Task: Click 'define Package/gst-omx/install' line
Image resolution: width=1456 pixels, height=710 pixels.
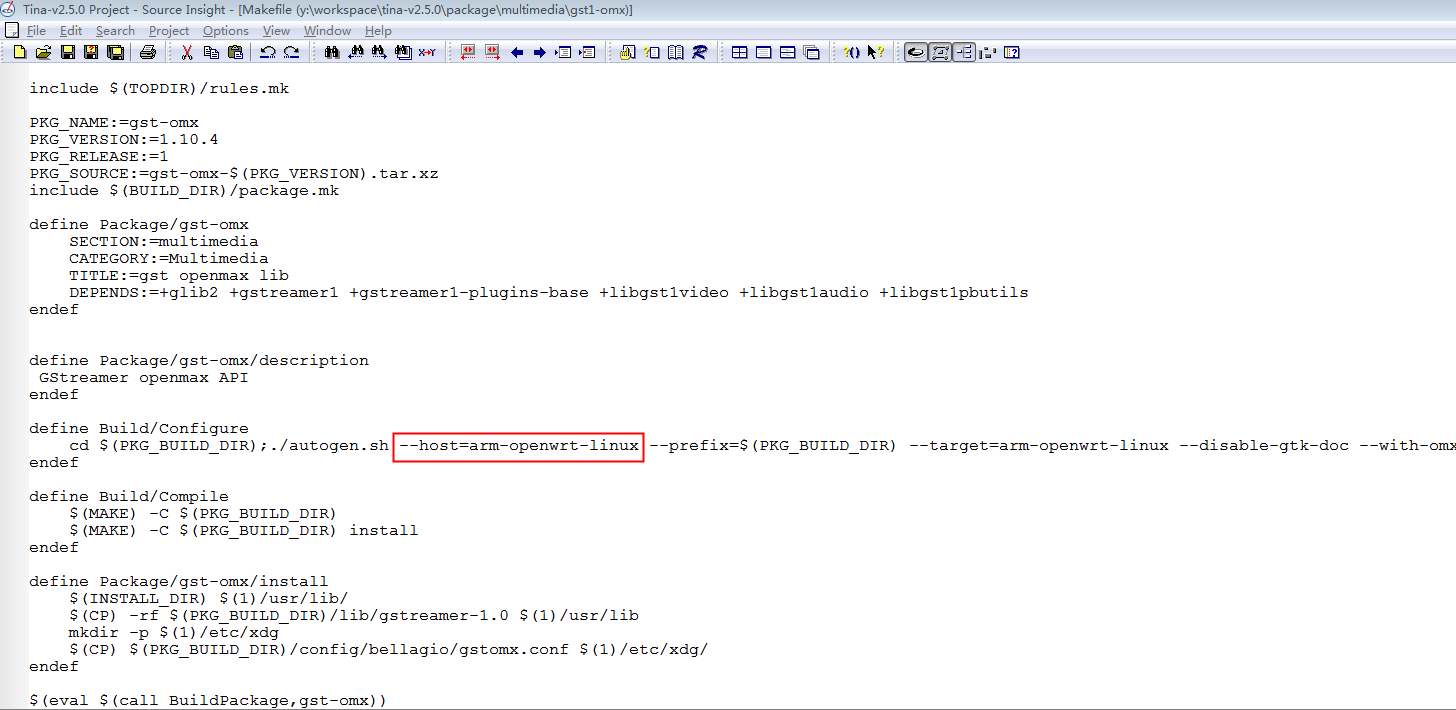Action: pyautogui.click(x=179, y=582)
